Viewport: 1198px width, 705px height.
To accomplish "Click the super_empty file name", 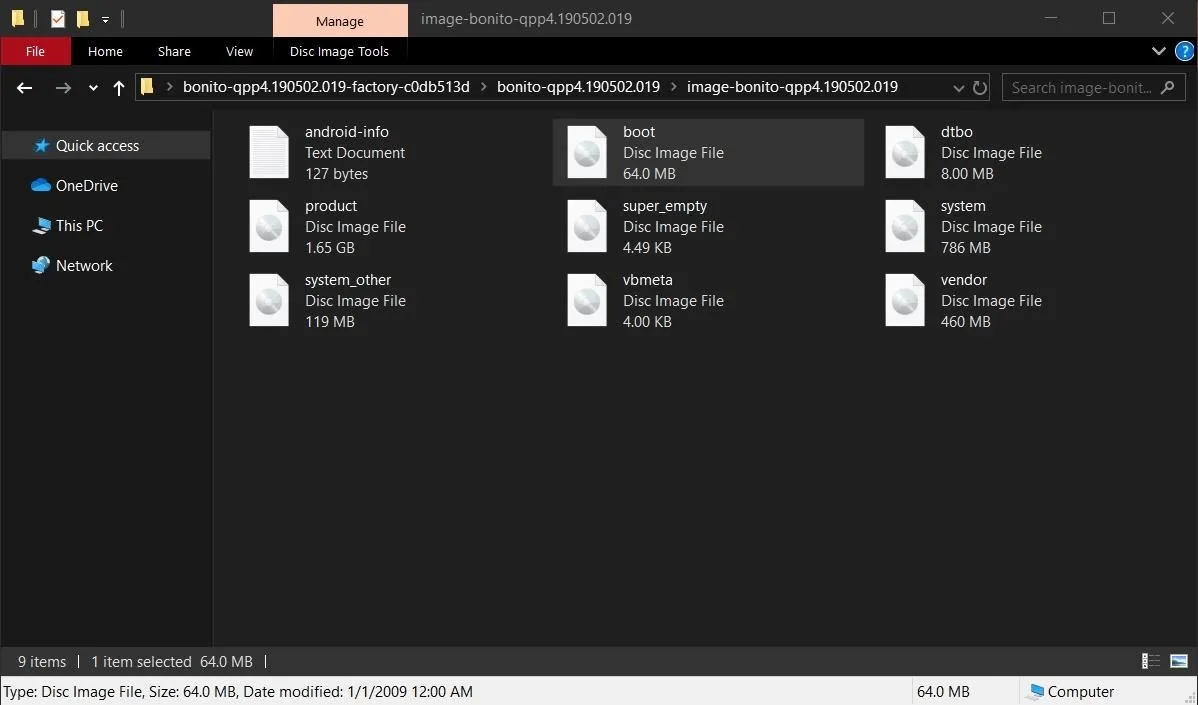I will (x=665, y=205).
